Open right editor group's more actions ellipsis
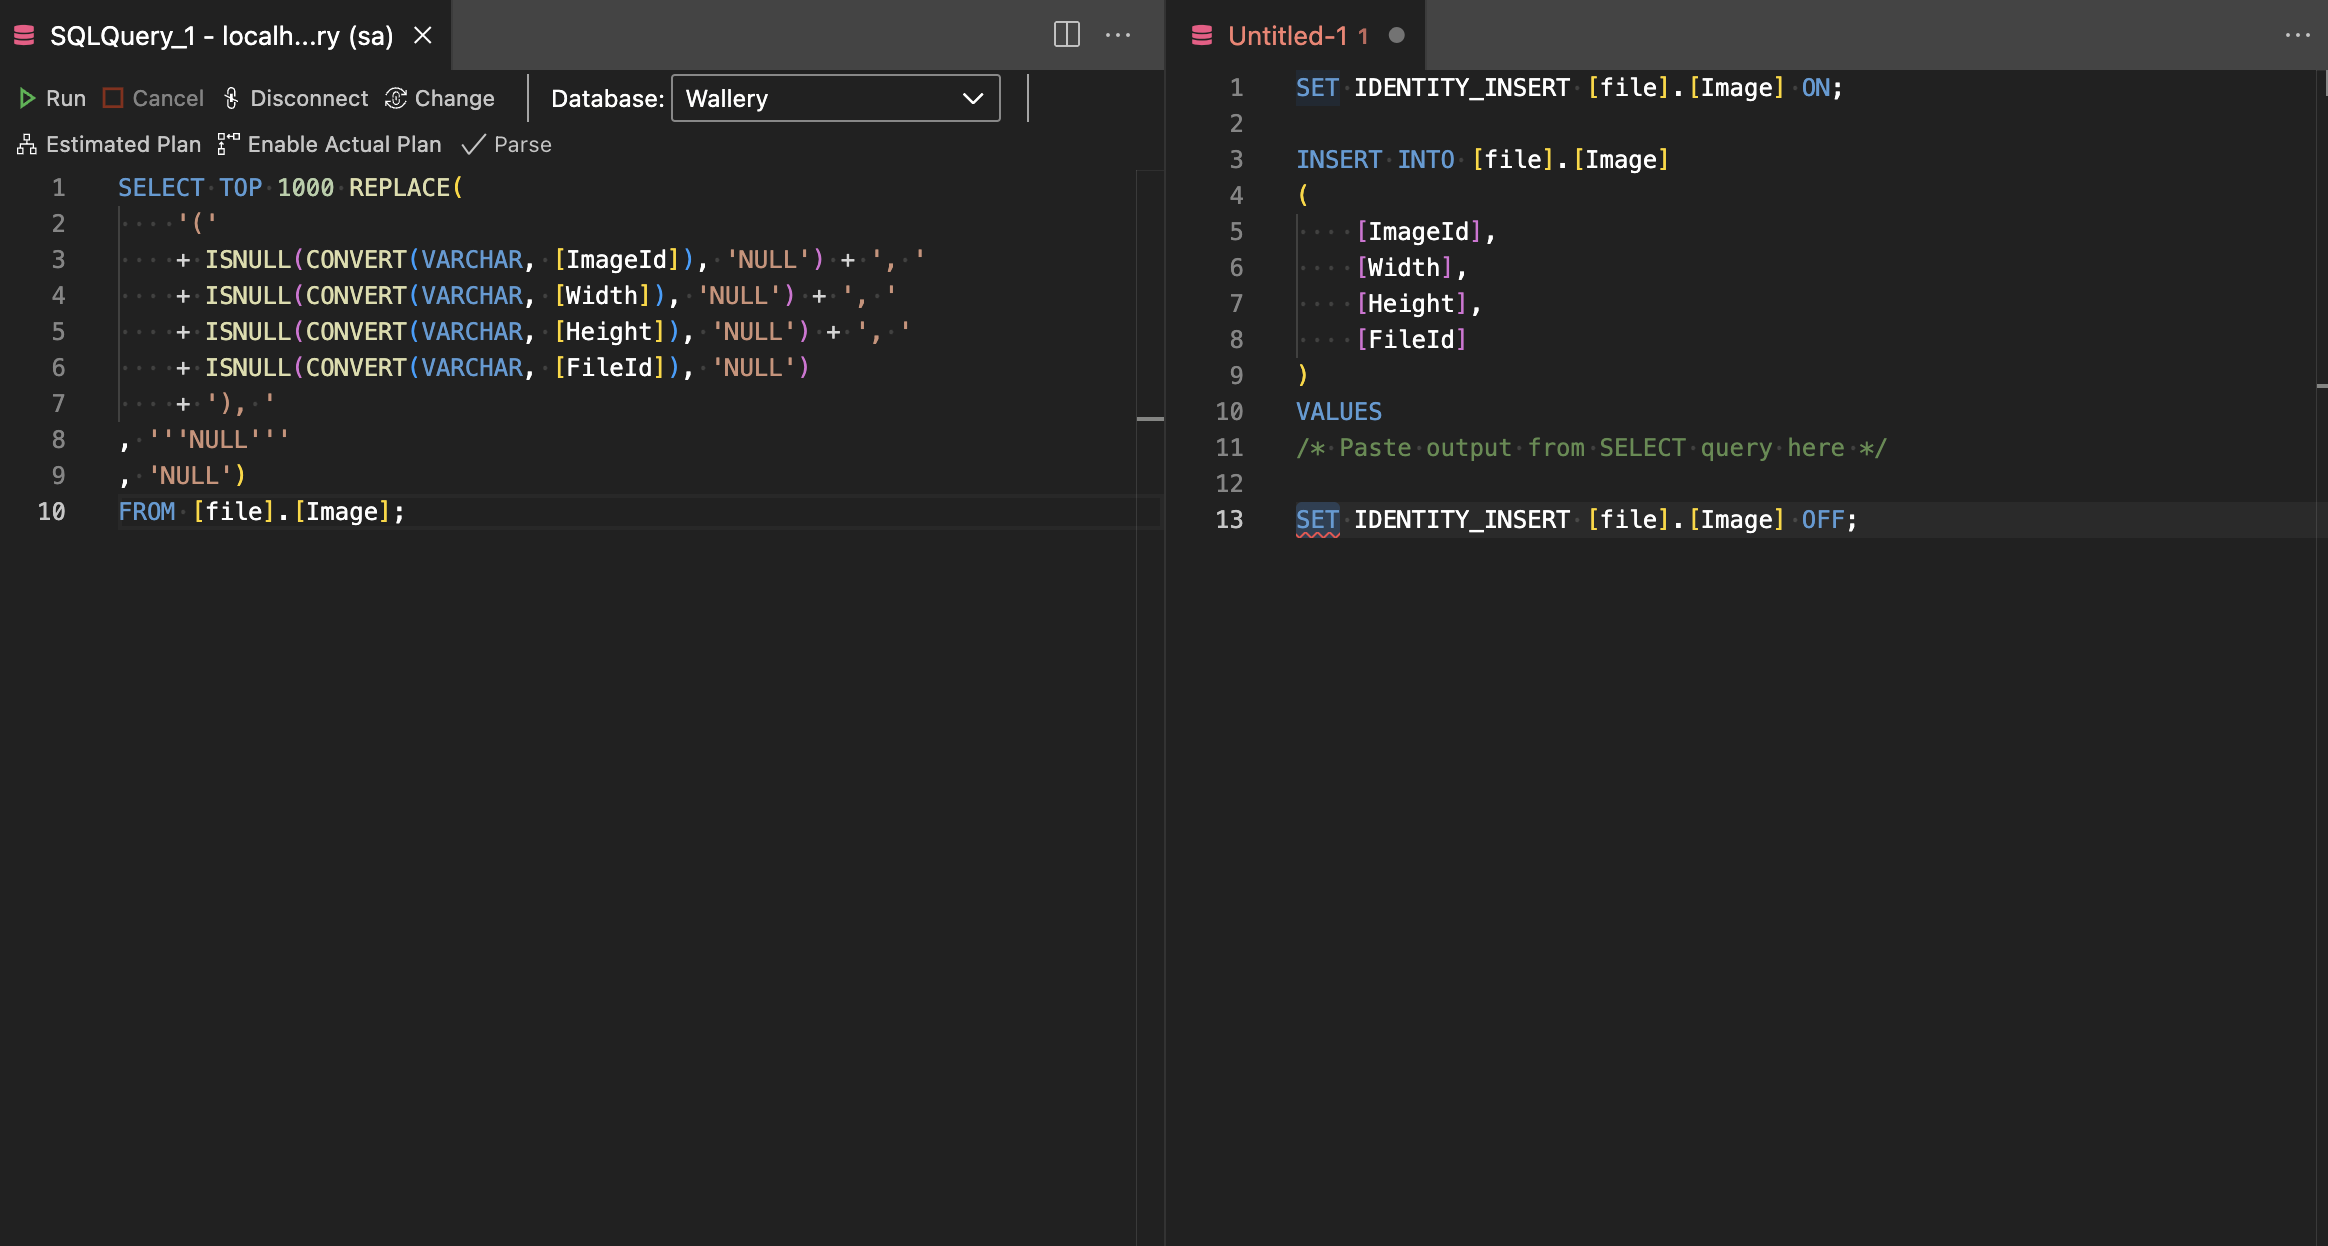The height and width of the screenshot is (1246, 2328). tap(2297, 35)
